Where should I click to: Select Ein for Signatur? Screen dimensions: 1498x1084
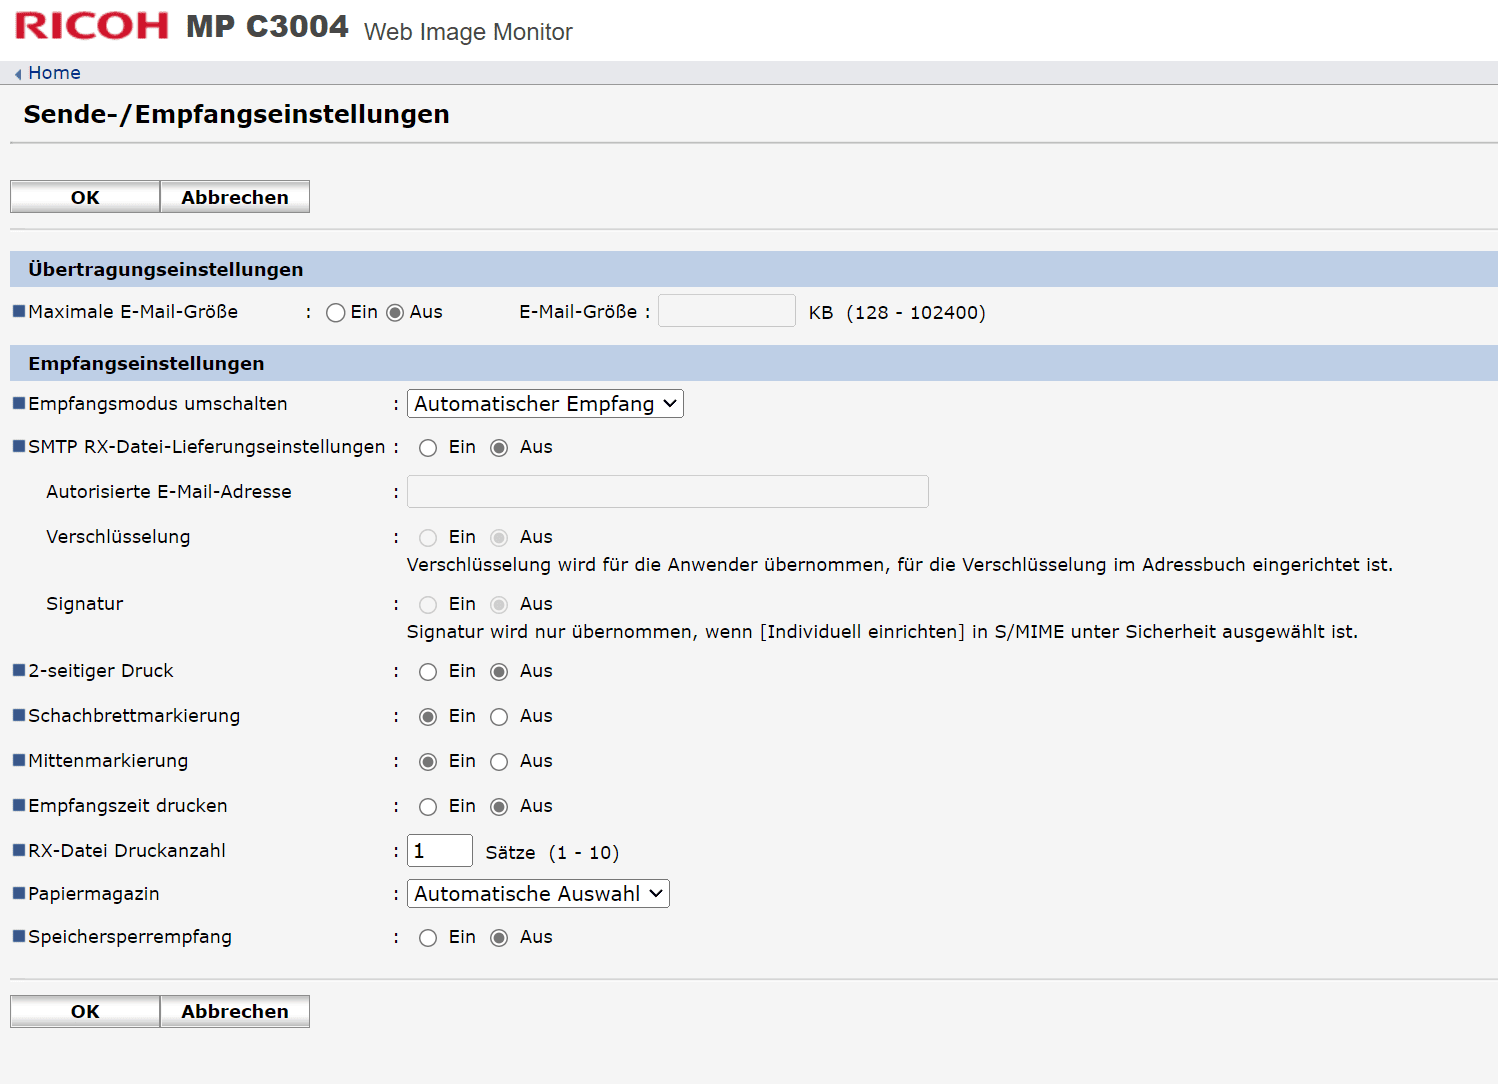pyautogui.click(x=428, y=605)
